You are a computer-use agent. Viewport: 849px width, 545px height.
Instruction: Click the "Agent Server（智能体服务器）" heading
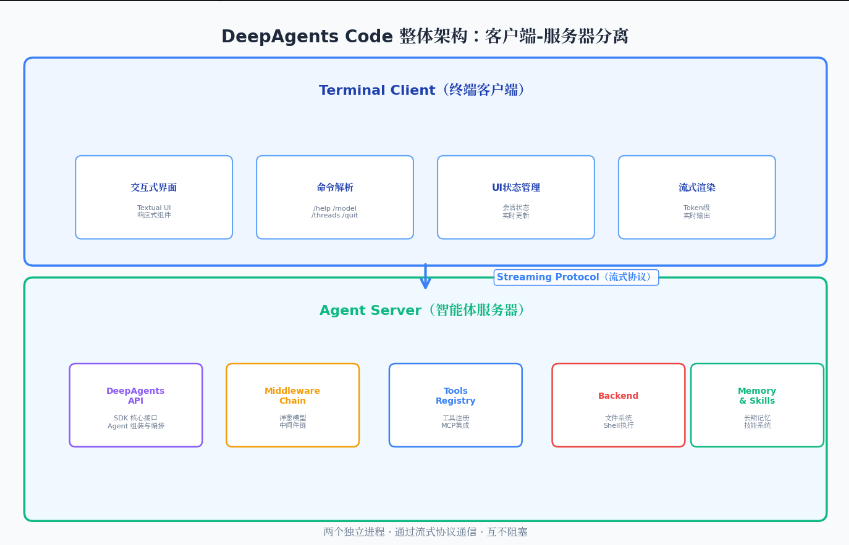tap(422, 310)
